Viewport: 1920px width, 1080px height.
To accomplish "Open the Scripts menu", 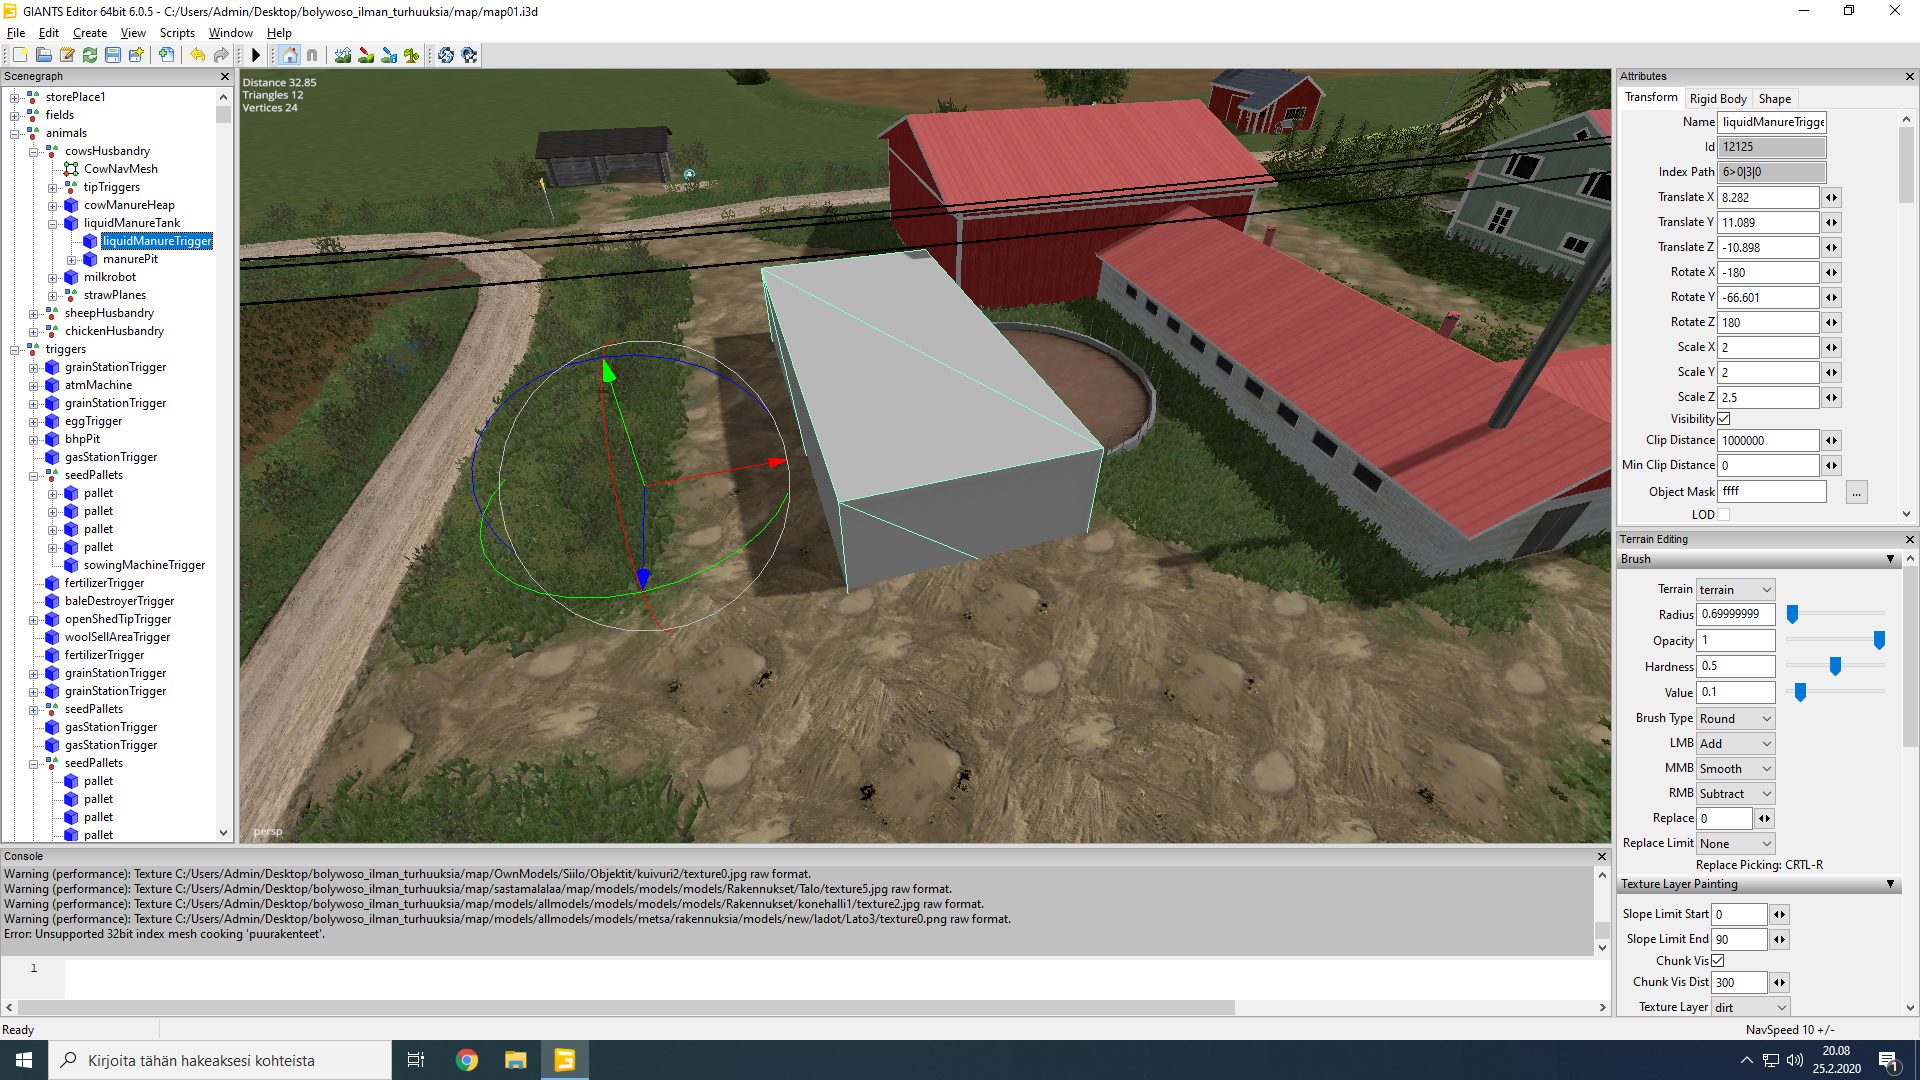I will [x=177, y=33].
